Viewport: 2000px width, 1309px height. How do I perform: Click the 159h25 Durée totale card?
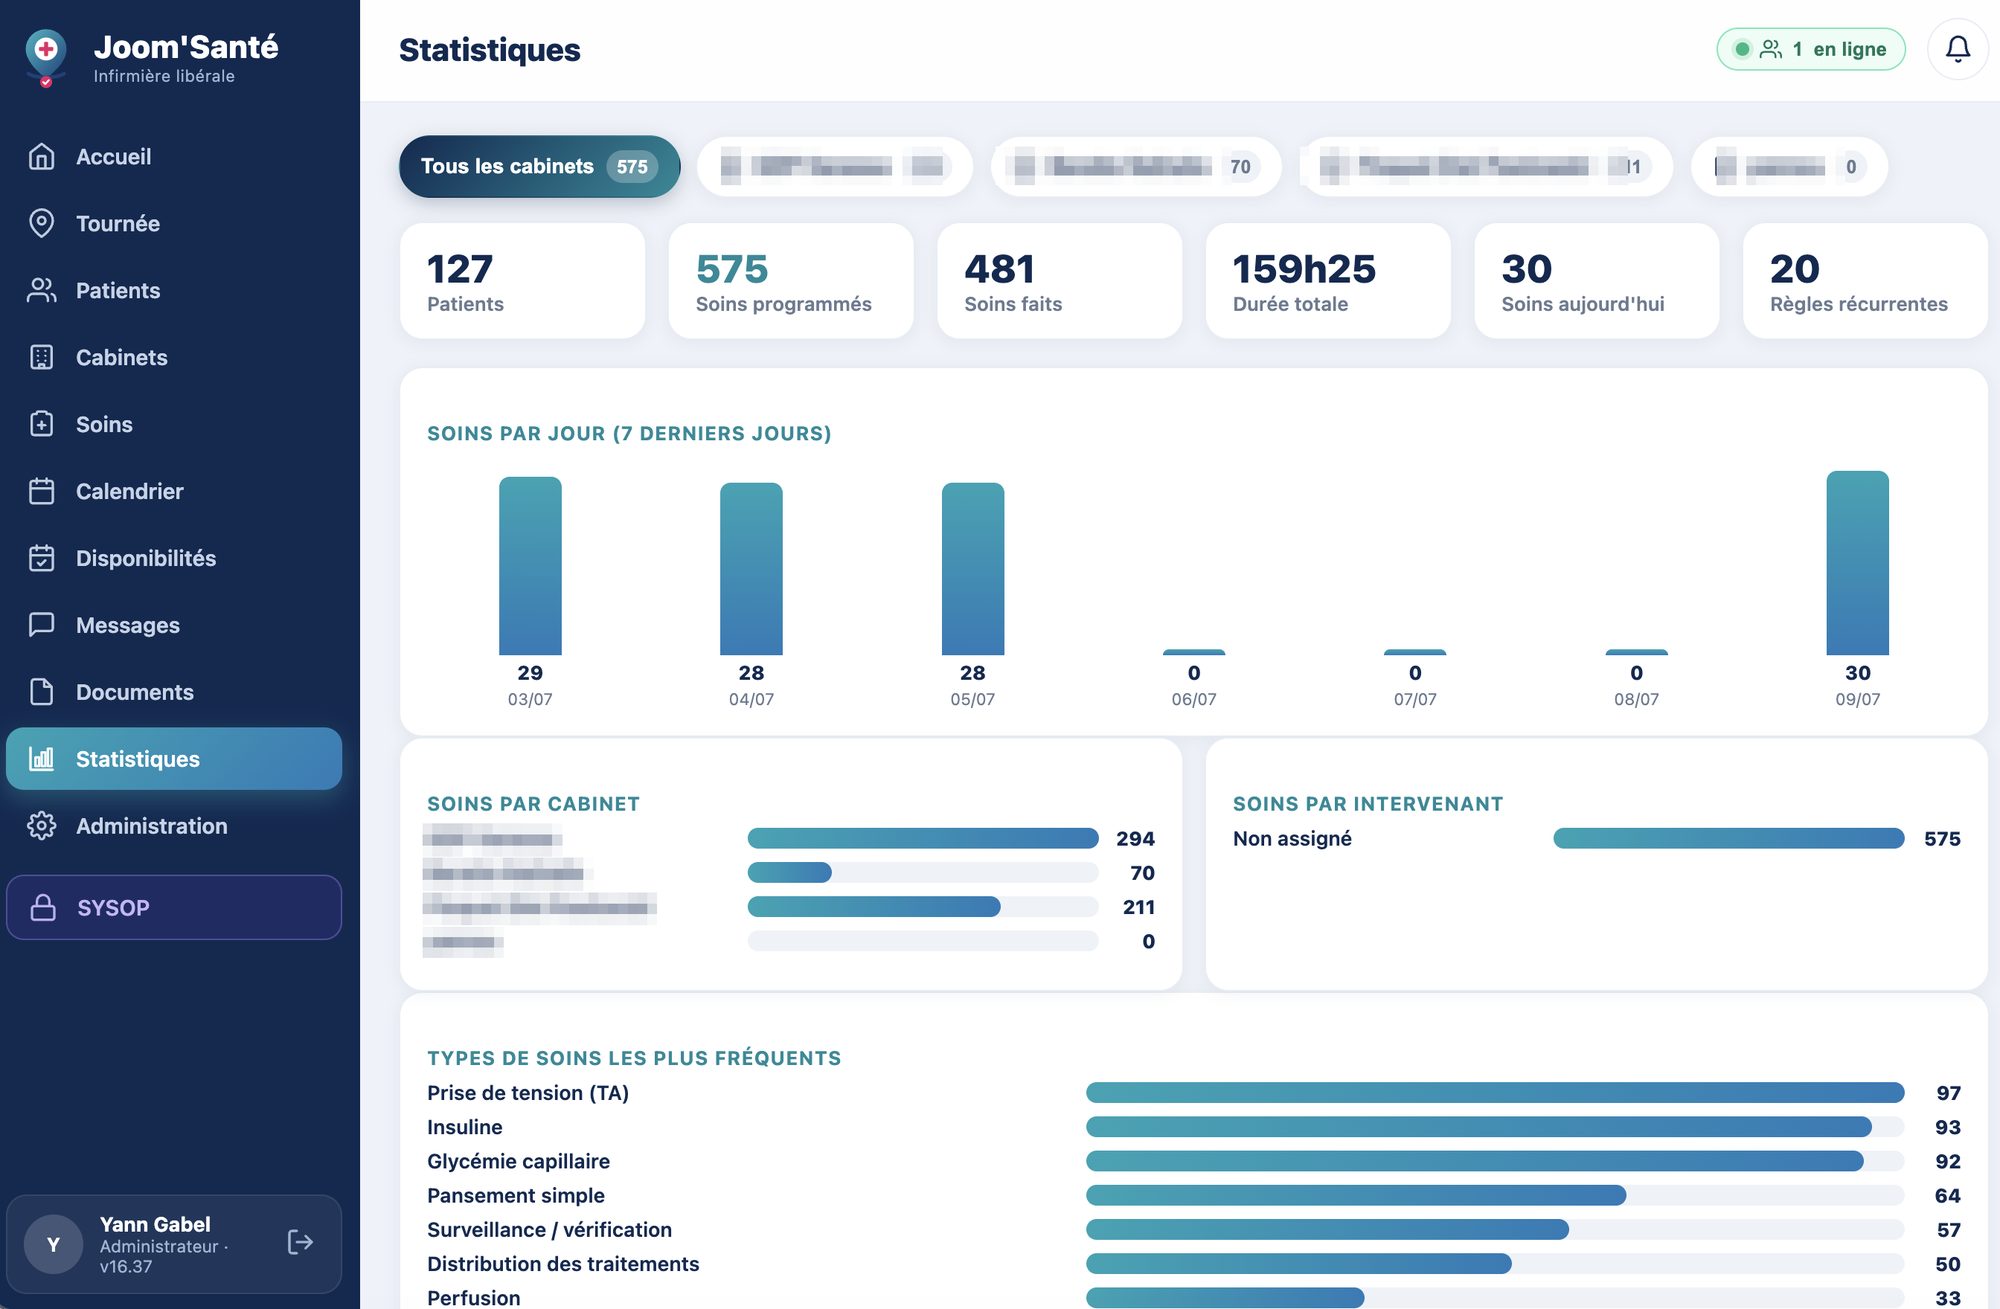(x=1328, y=281)
